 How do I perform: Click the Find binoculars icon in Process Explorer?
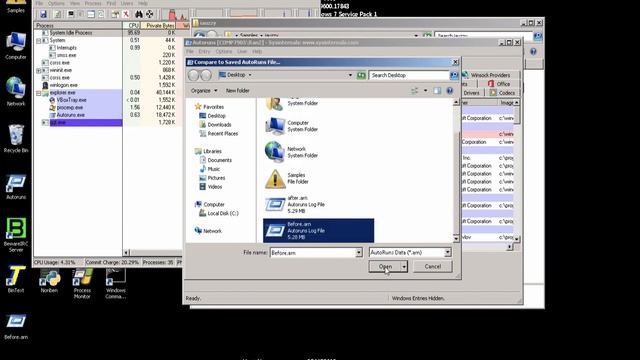(139, 14)
